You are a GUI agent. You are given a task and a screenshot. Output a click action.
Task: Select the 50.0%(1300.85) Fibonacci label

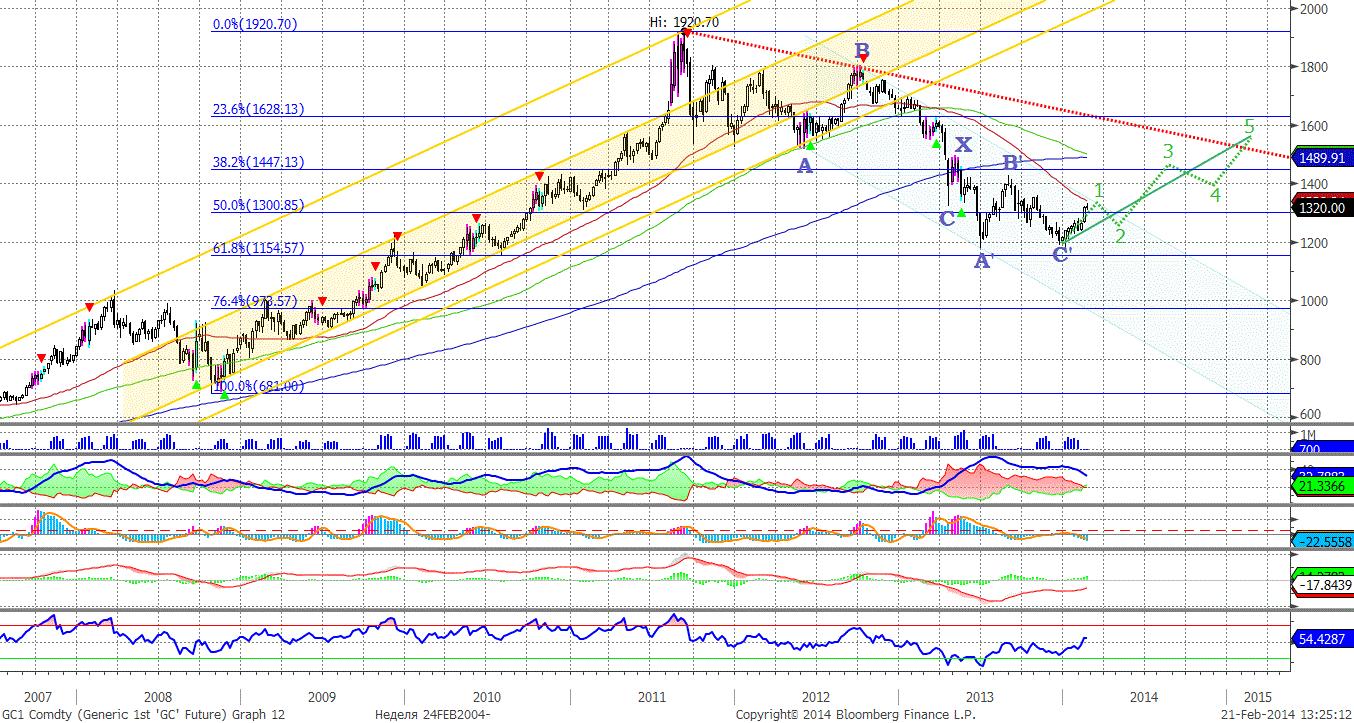click(258, 205)
